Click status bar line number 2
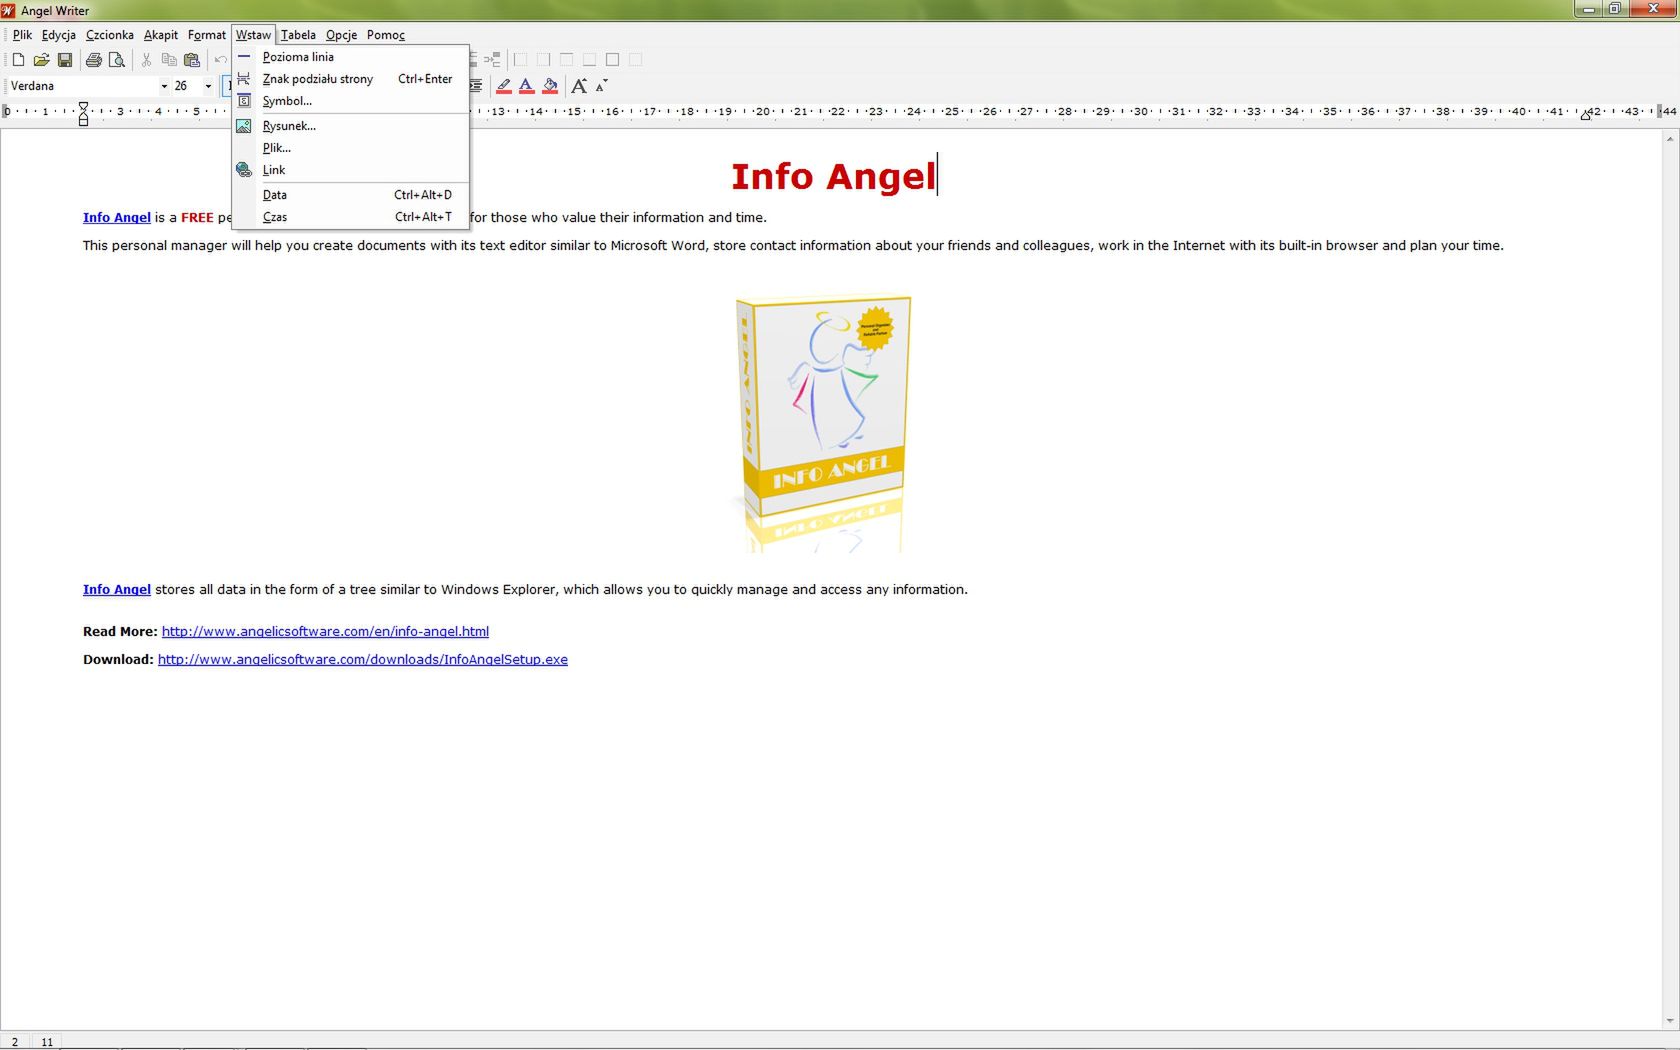1680x1050 pixels. (x=14, y=1041)
